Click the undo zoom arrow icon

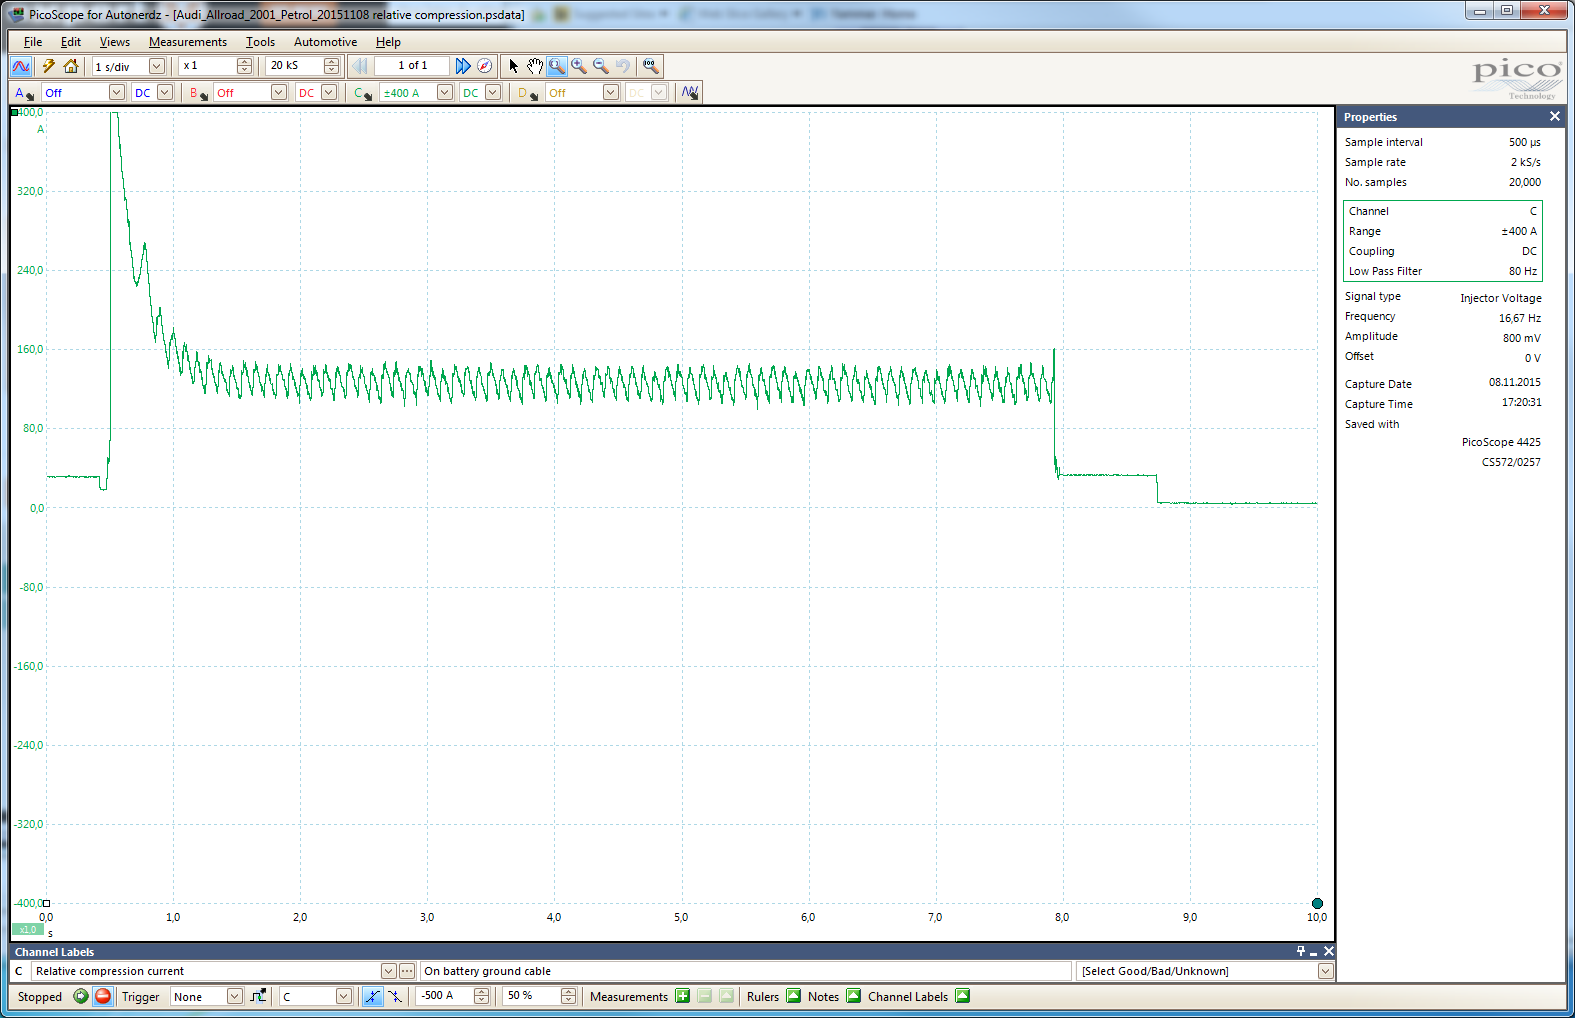point(623,66)
